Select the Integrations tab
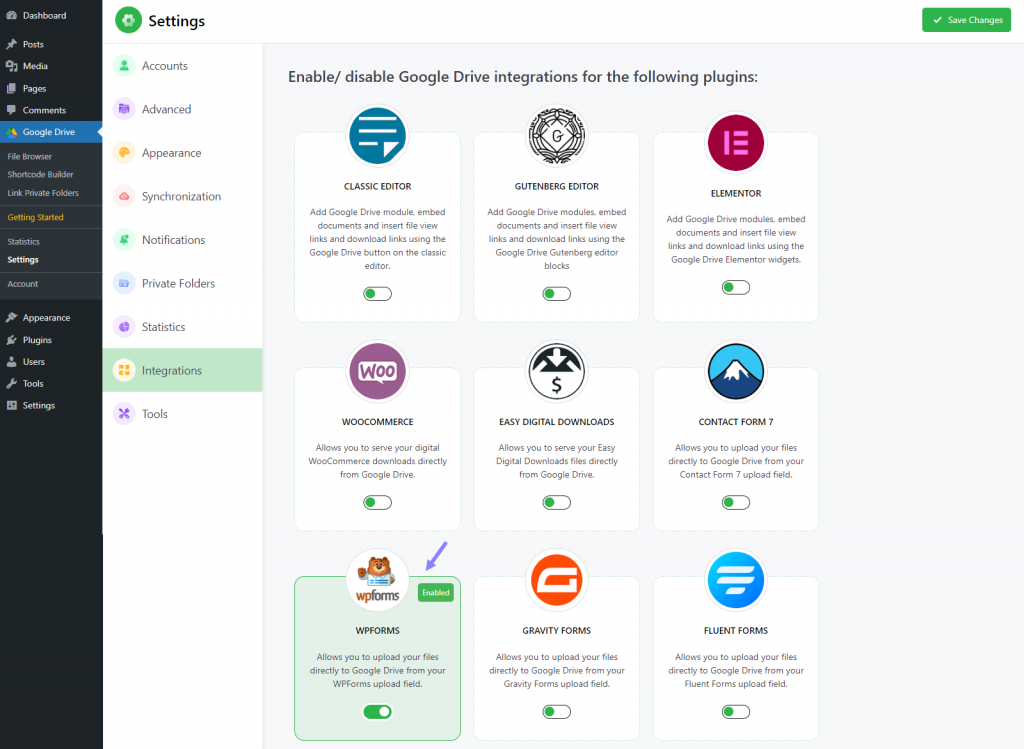 183,370
